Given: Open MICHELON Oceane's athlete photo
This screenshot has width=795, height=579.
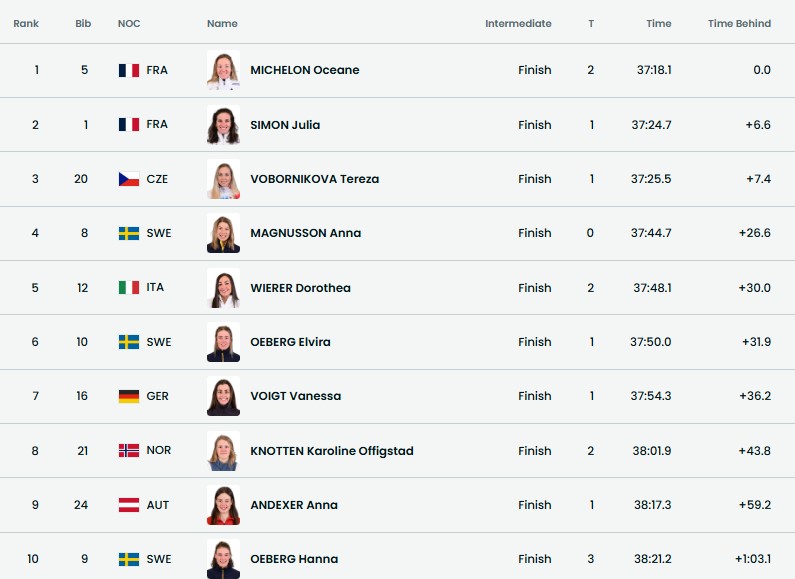Looking at the screenshot, I should pyautogui.click(x=223, y=70).
